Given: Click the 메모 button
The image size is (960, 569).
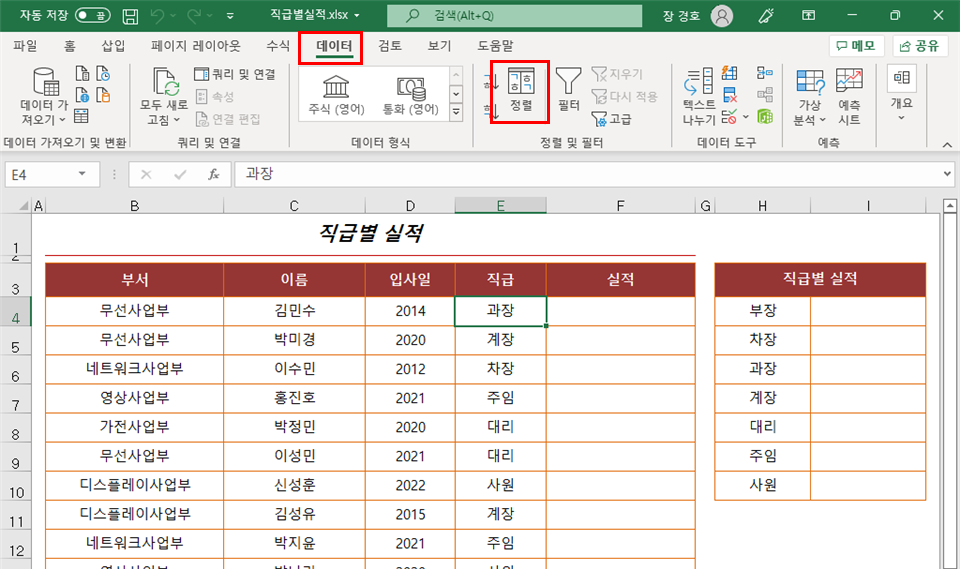Looking at the screenshot, I should pyautogui.click(x=856, y=46).
